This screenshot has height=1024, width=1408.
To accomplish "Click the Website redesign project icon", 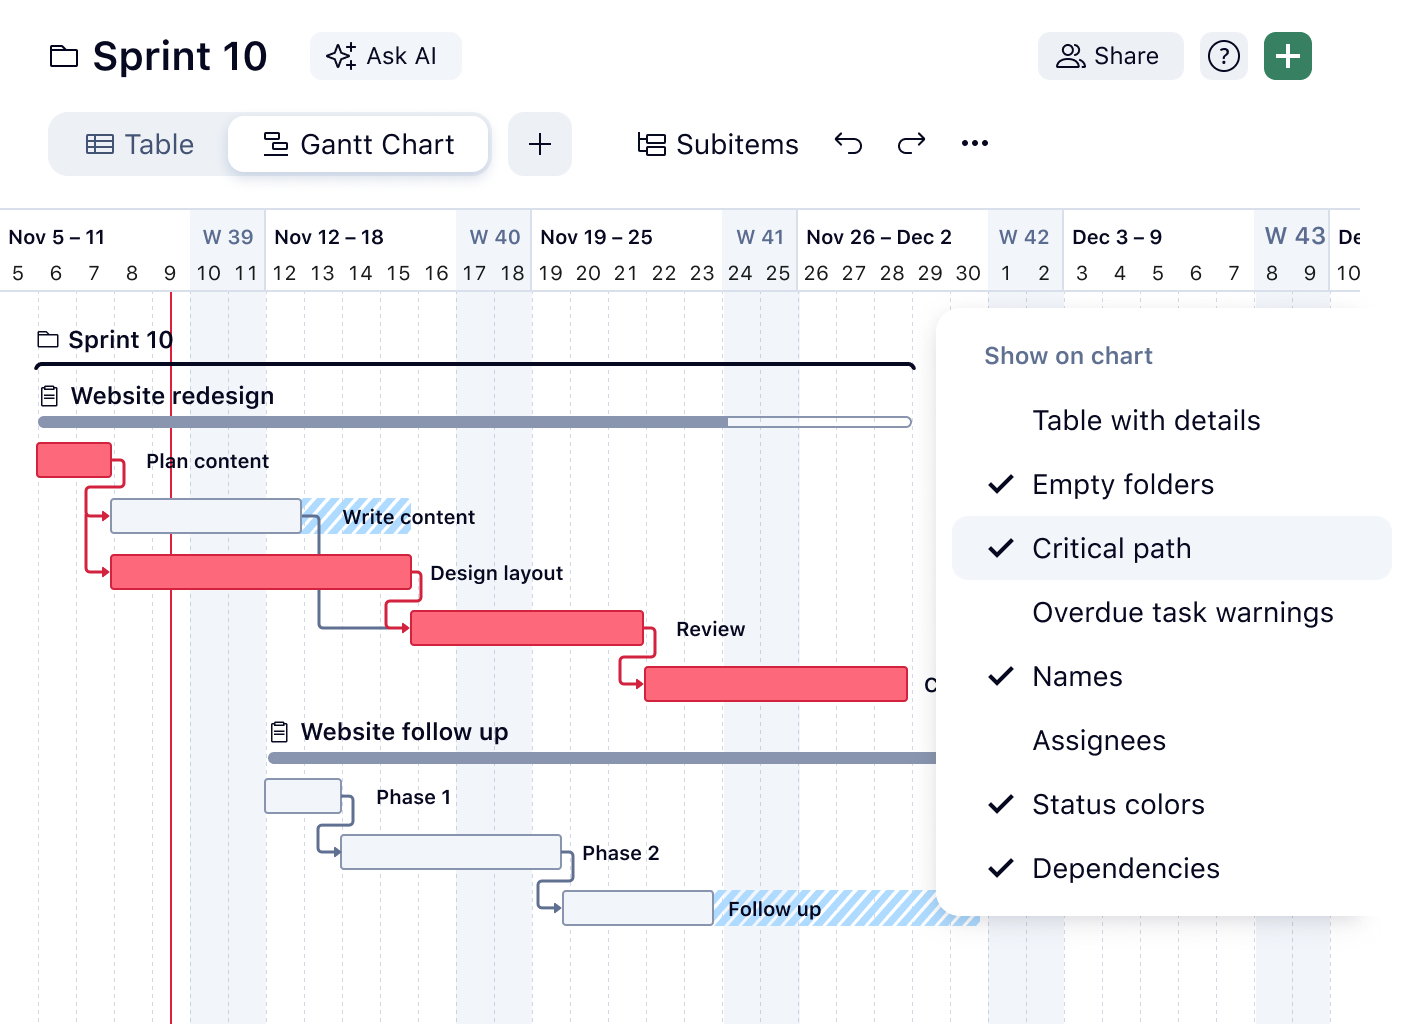I will coord(49,396).
